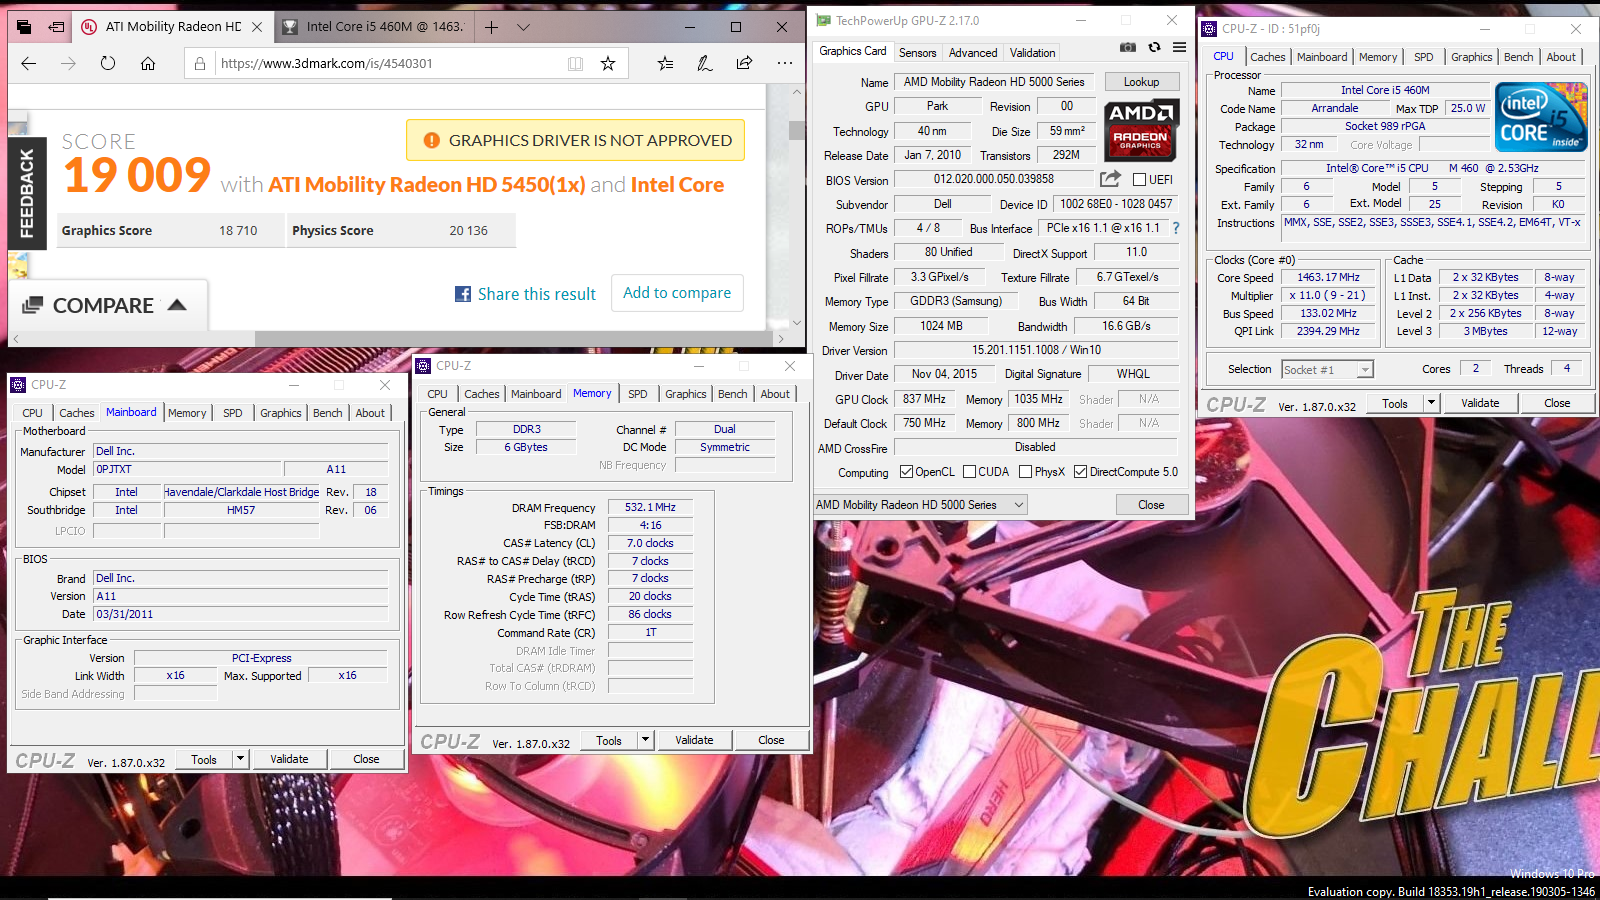Open Caches tab in CPU-Z CPU window
1600x900 pixels.
(1267, 57)
